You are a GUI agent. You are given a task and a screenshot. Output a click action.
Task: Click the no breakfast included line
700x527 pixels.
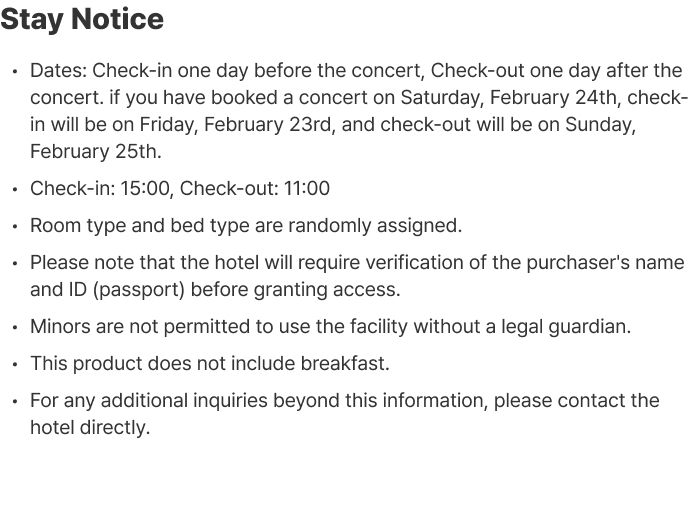click(210, 364)
